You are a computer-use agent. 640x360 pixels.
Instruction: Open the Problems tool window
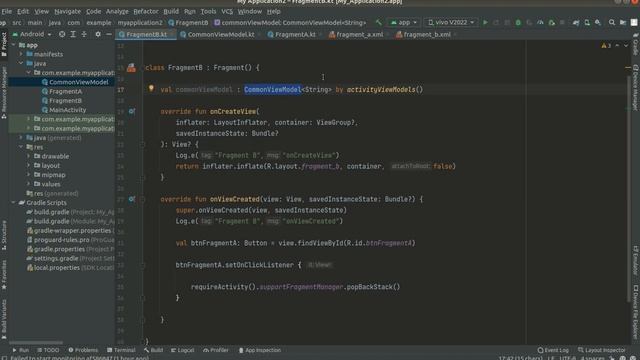[x=83, y=350]
